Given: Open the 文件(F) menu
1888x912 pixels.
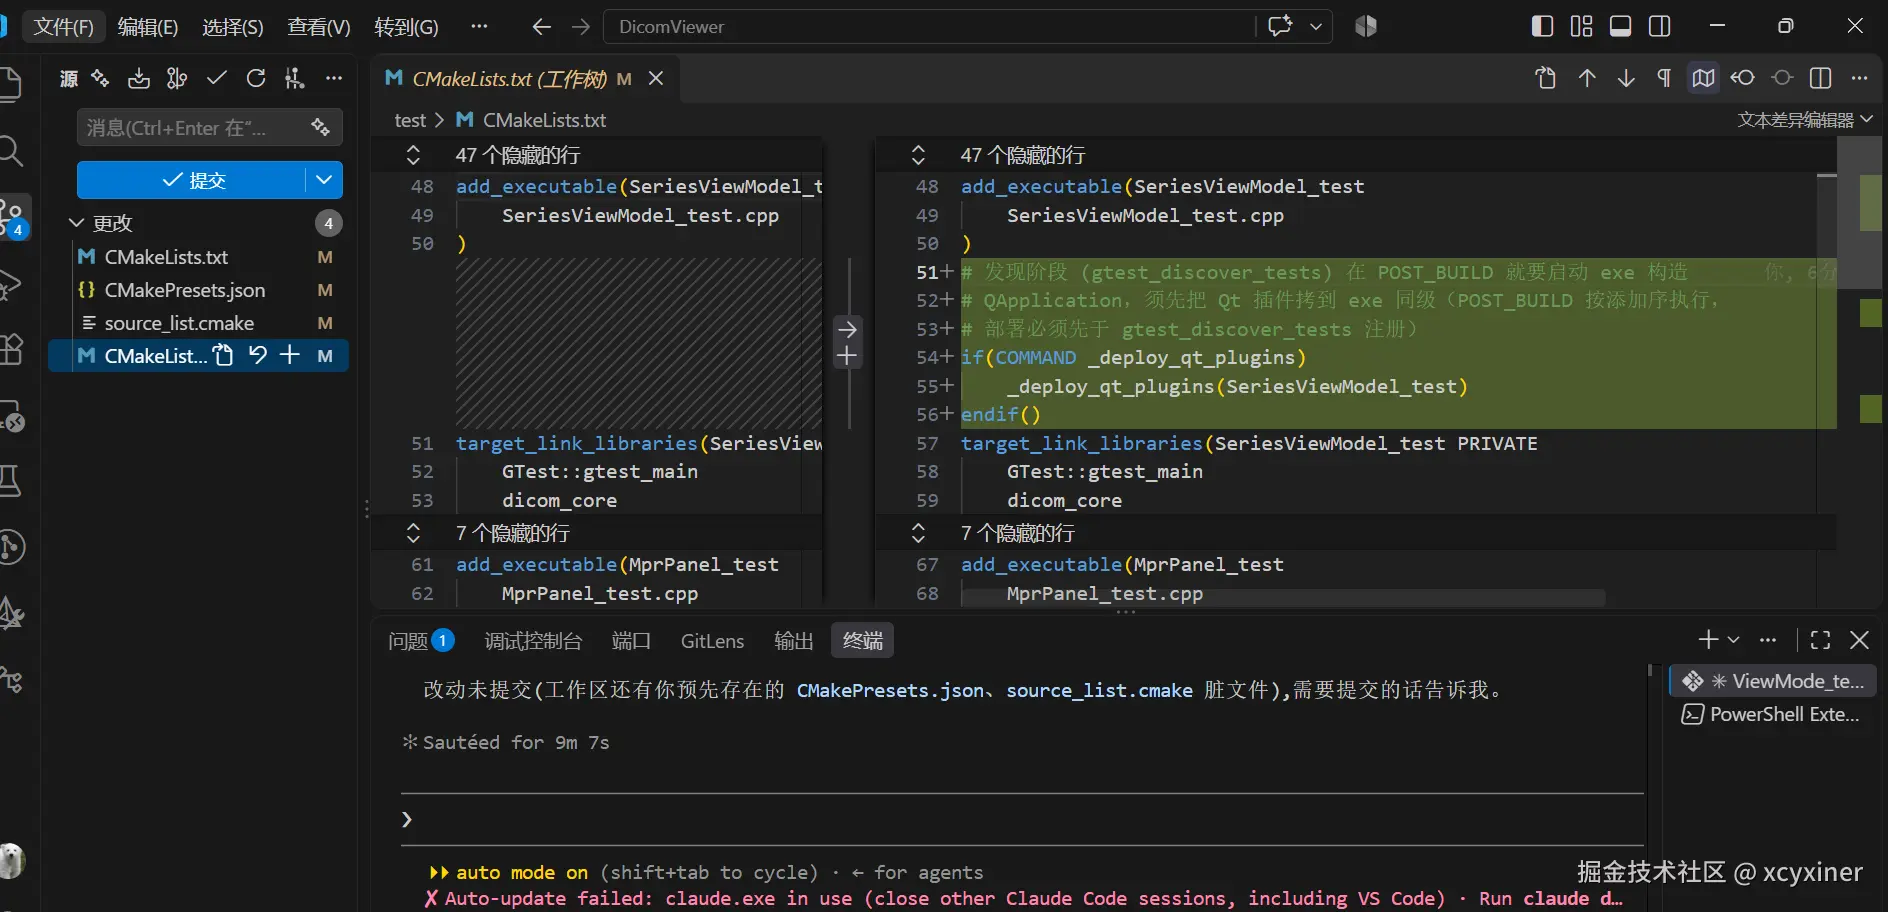Looking at the screenshot, I should (63, 27).
